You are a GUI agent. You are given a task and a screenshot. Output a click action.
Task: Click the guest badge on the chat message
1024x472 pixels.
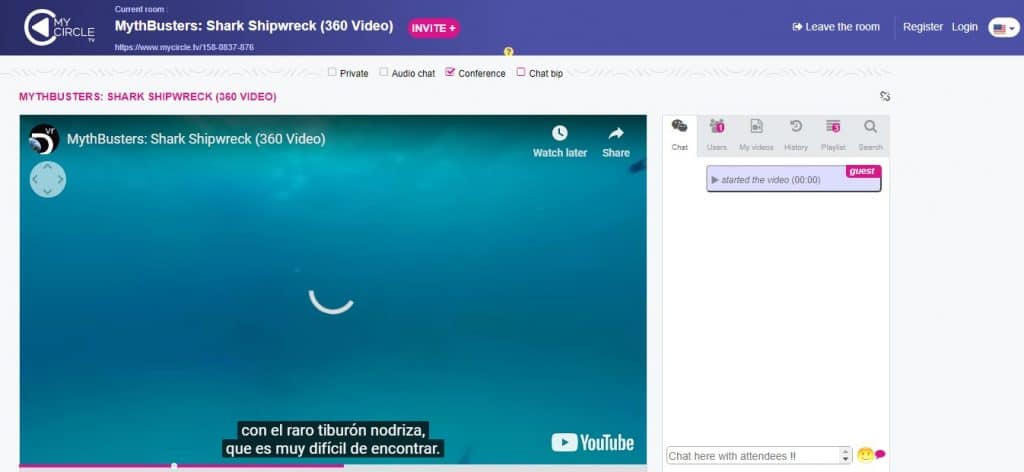point(863,171)
